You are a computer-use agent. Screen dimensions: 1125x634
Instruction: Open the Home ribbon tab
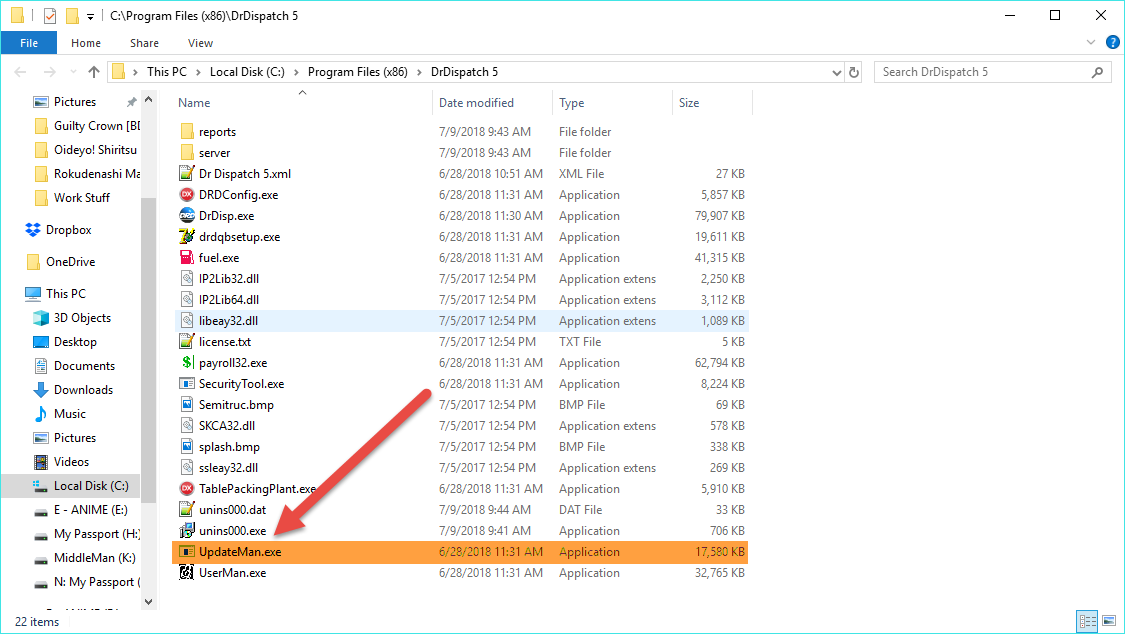(x=86, y=43)
